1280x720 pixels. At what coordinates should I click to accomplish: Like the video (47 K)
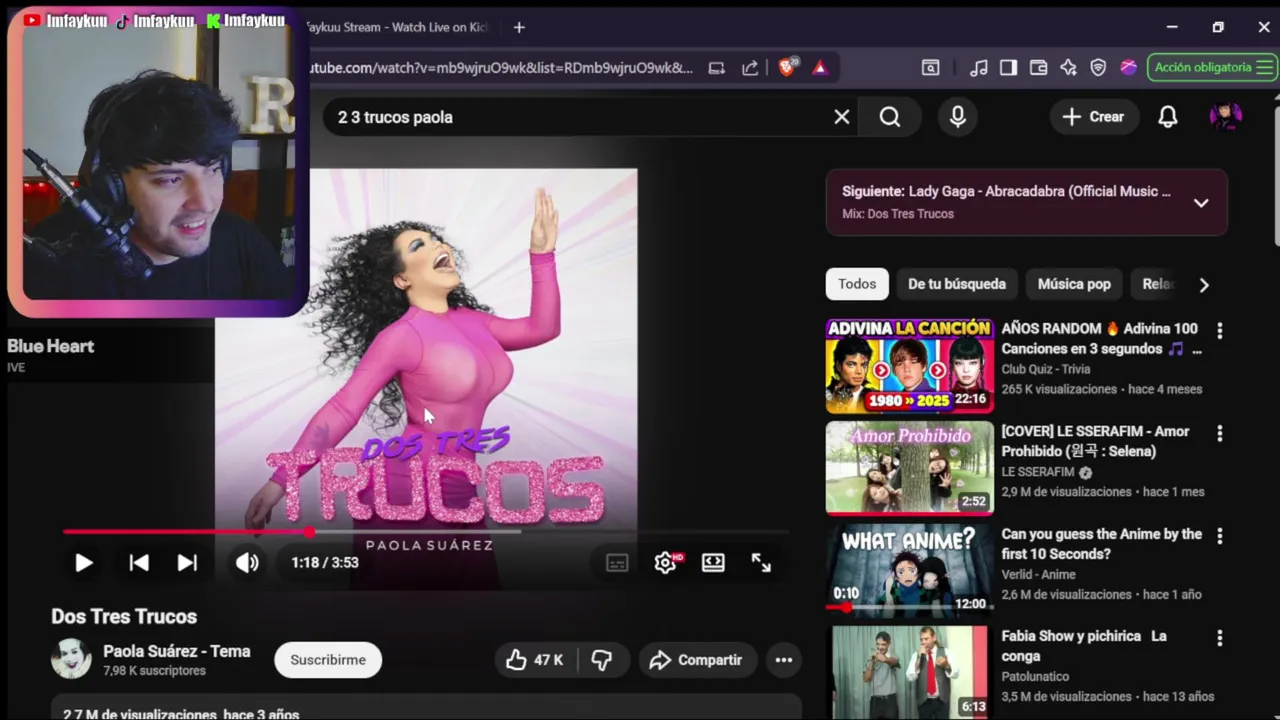535,660
